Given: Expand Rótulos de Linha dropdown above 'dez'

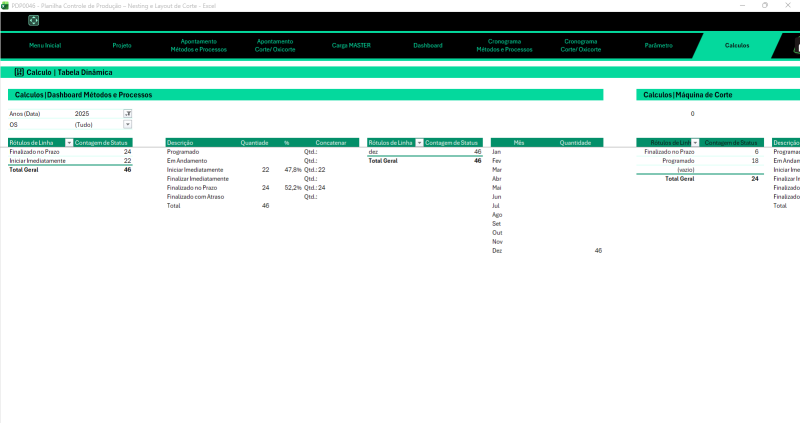Looking at the screenshot, I should click(419, 143).
